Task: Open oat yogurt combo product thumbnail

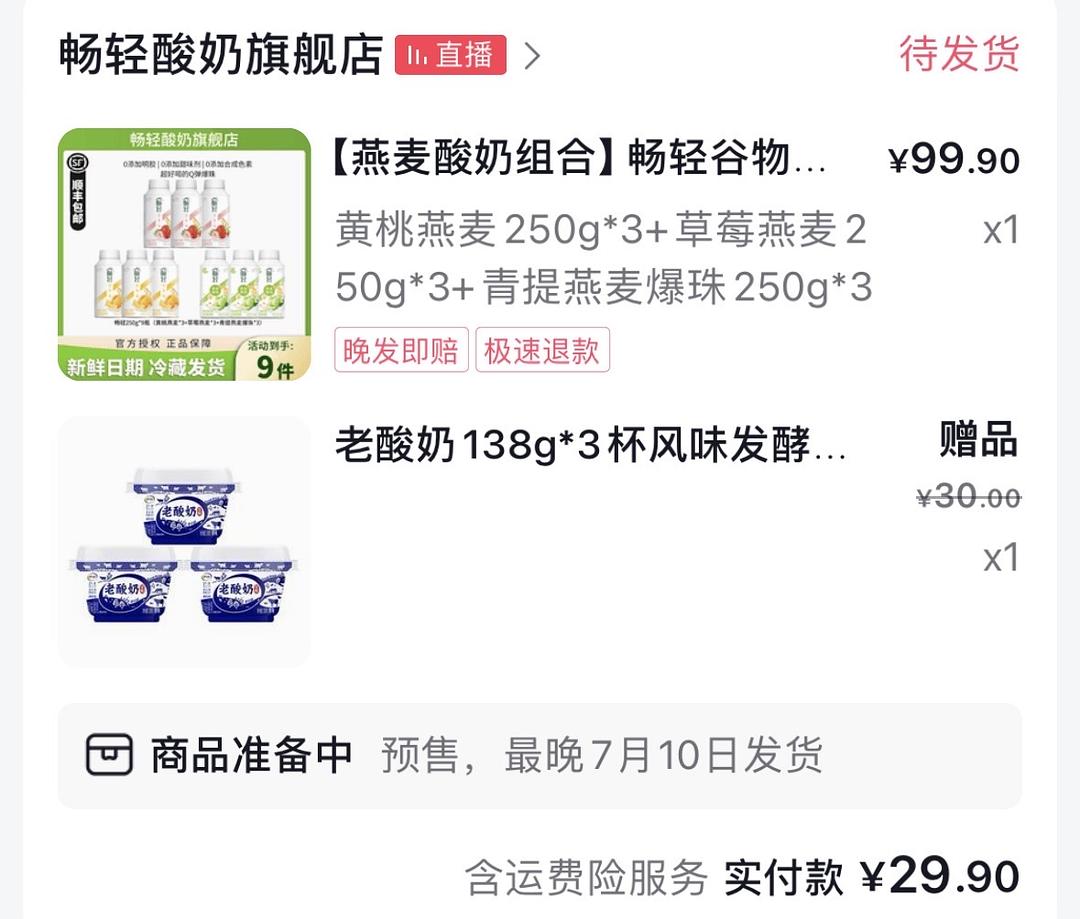Action: pos(184,254)
